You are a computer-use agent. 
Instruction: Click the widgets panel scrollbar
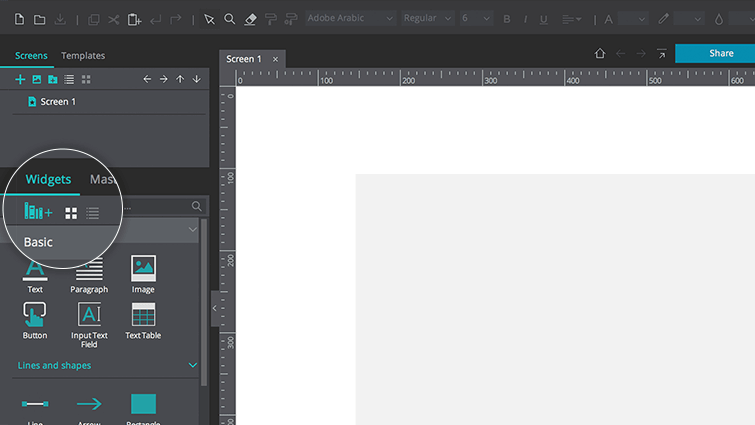(204, 302)
